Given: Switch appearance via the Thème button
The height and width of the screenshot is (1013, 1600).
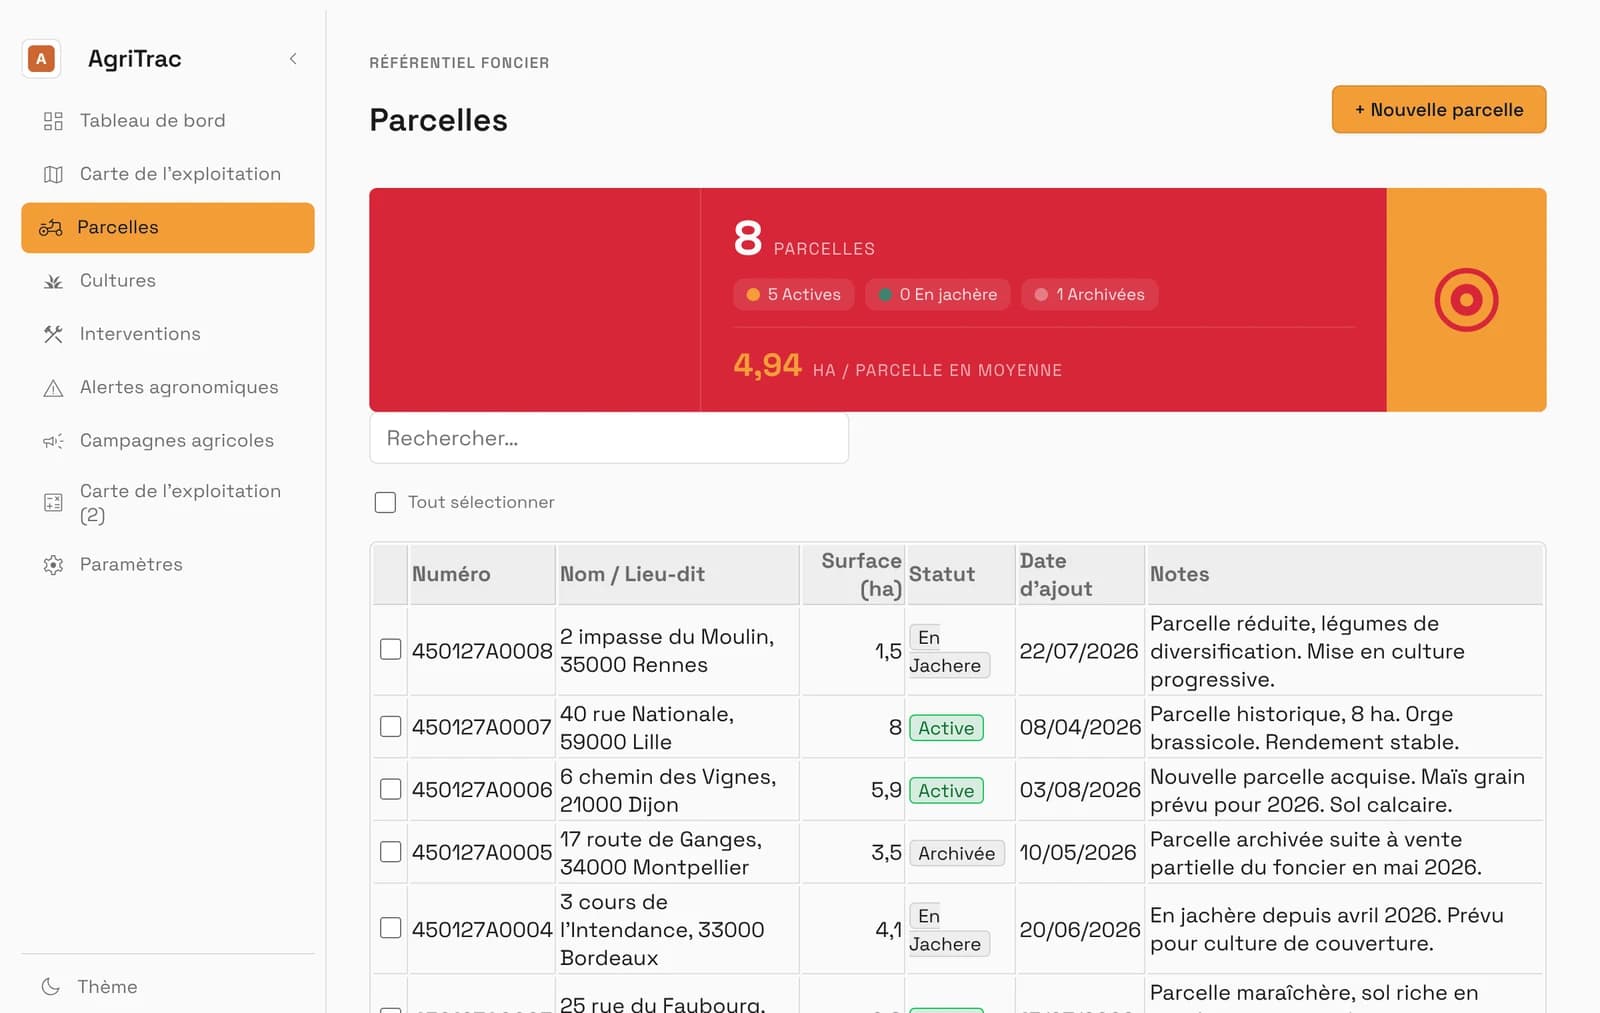Looking at the screenshot, I should pyautogui.click(x=168, y=987).
